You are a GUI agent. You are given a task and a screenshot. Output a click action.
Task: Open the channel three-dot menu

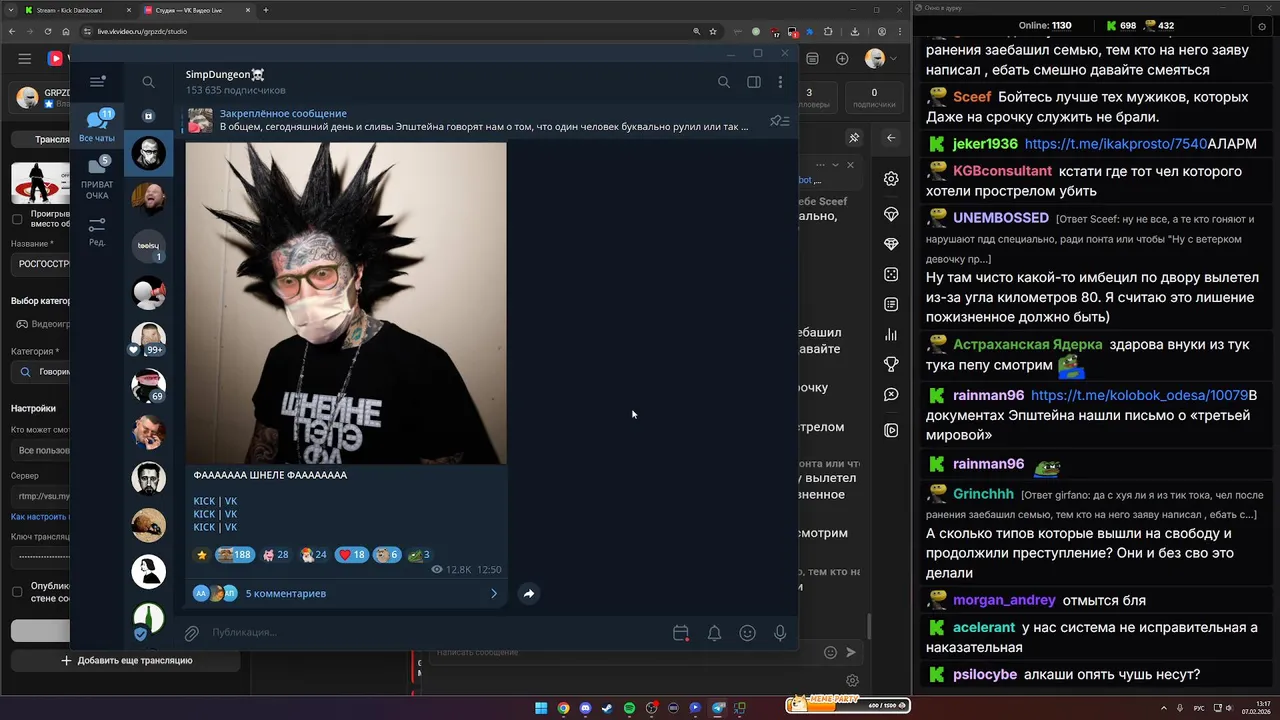(780, 82)
